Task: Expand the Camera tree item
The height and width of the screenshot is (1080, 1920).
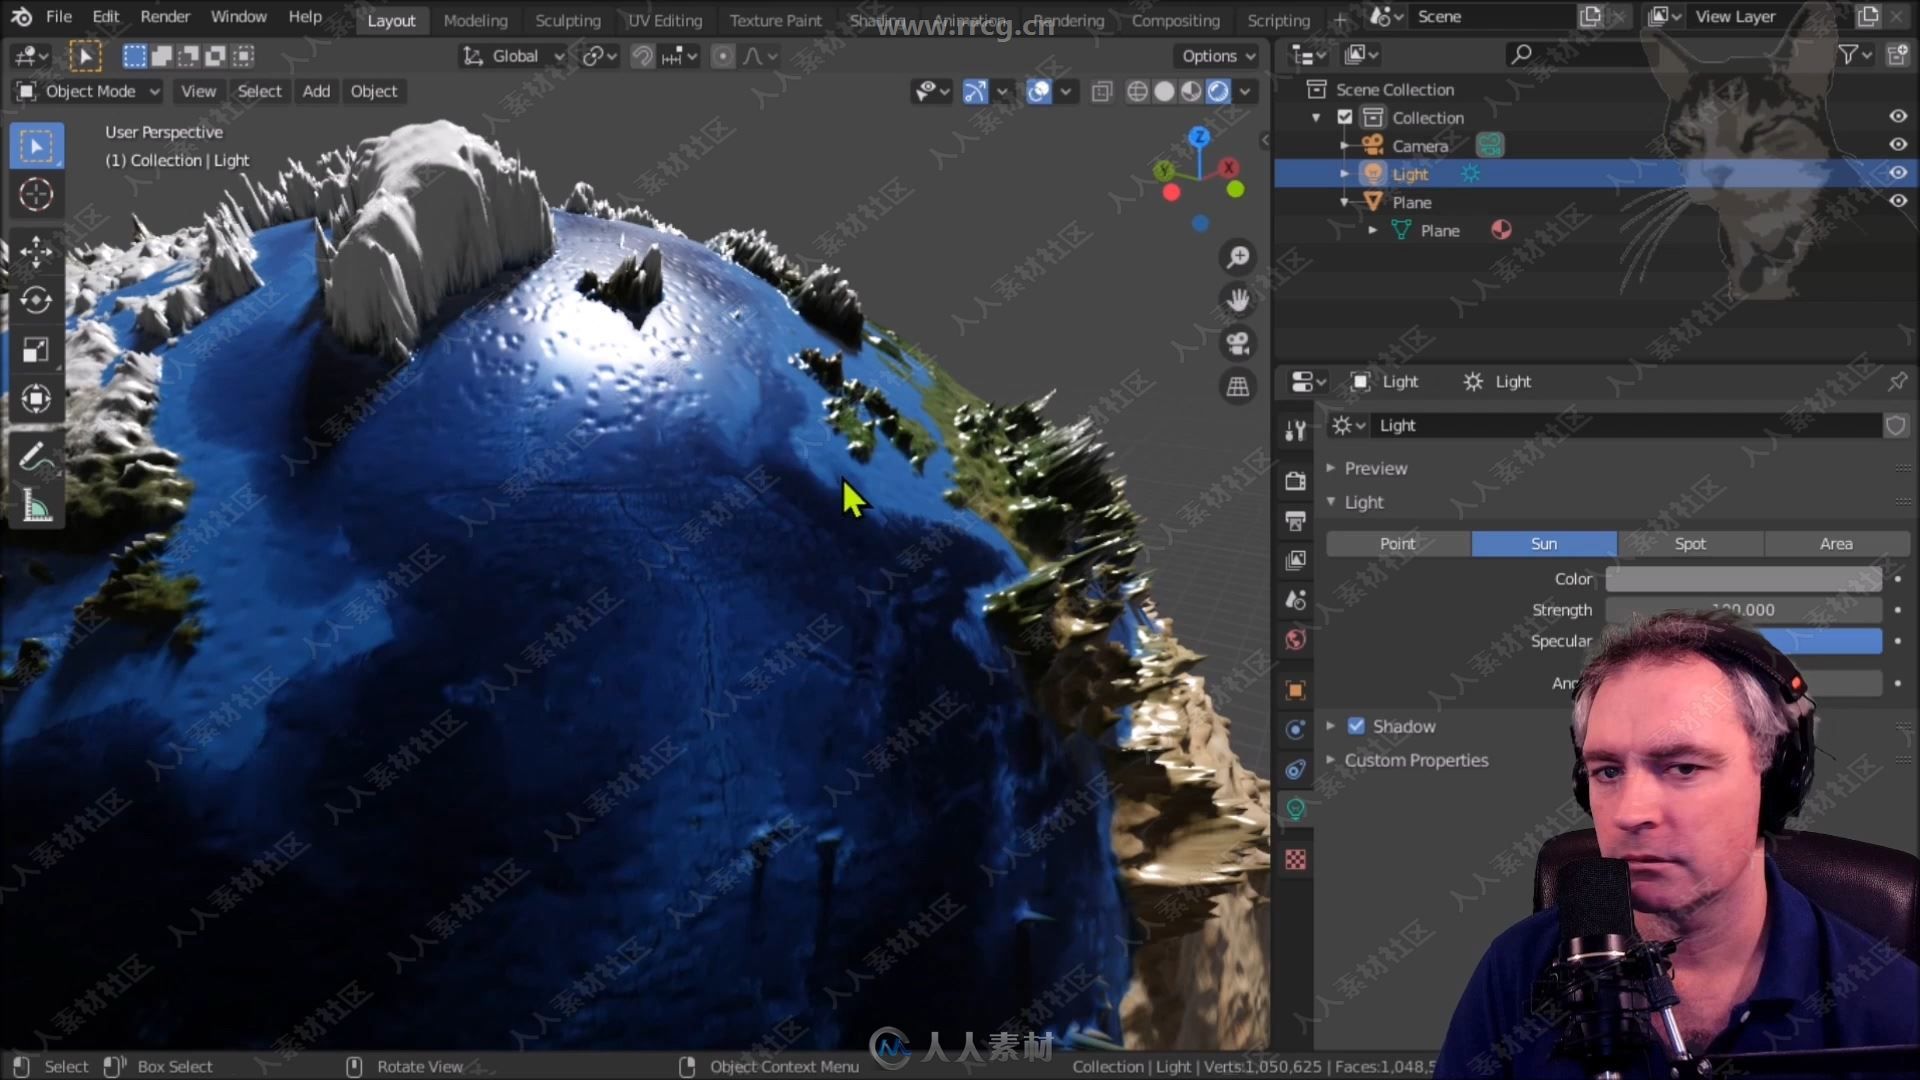Action: [x=1345, y=146]
